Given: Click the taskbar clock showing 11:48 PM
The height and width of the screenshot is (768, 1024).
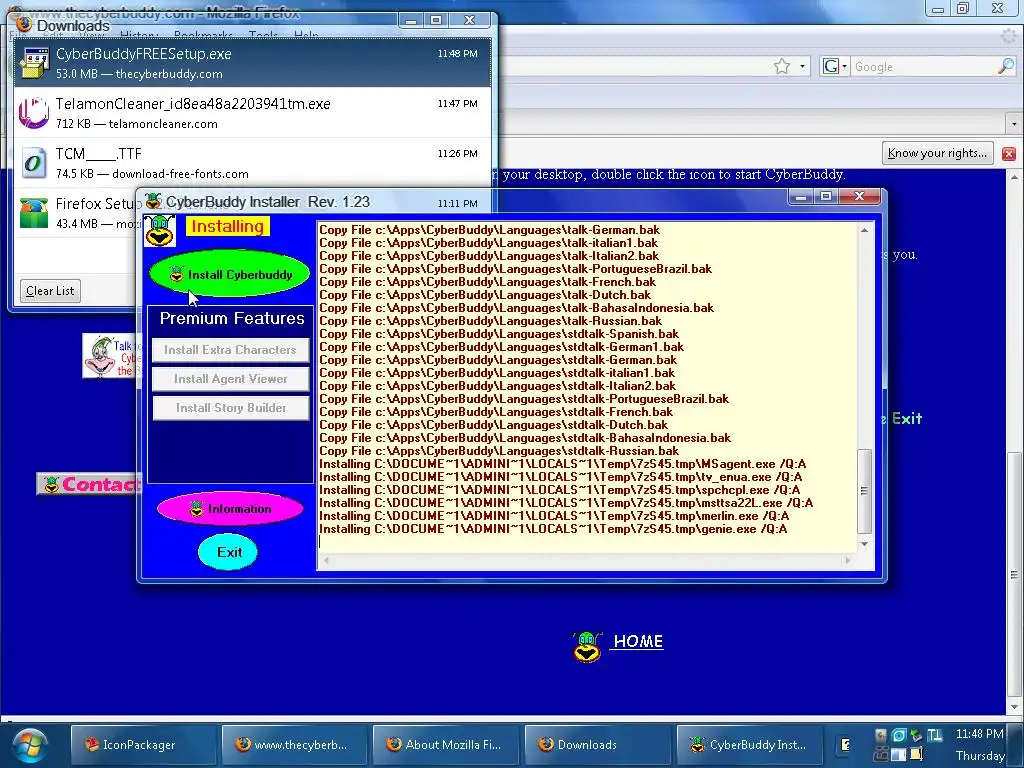Looking at the screenshot, I should [x=980, y=734].
